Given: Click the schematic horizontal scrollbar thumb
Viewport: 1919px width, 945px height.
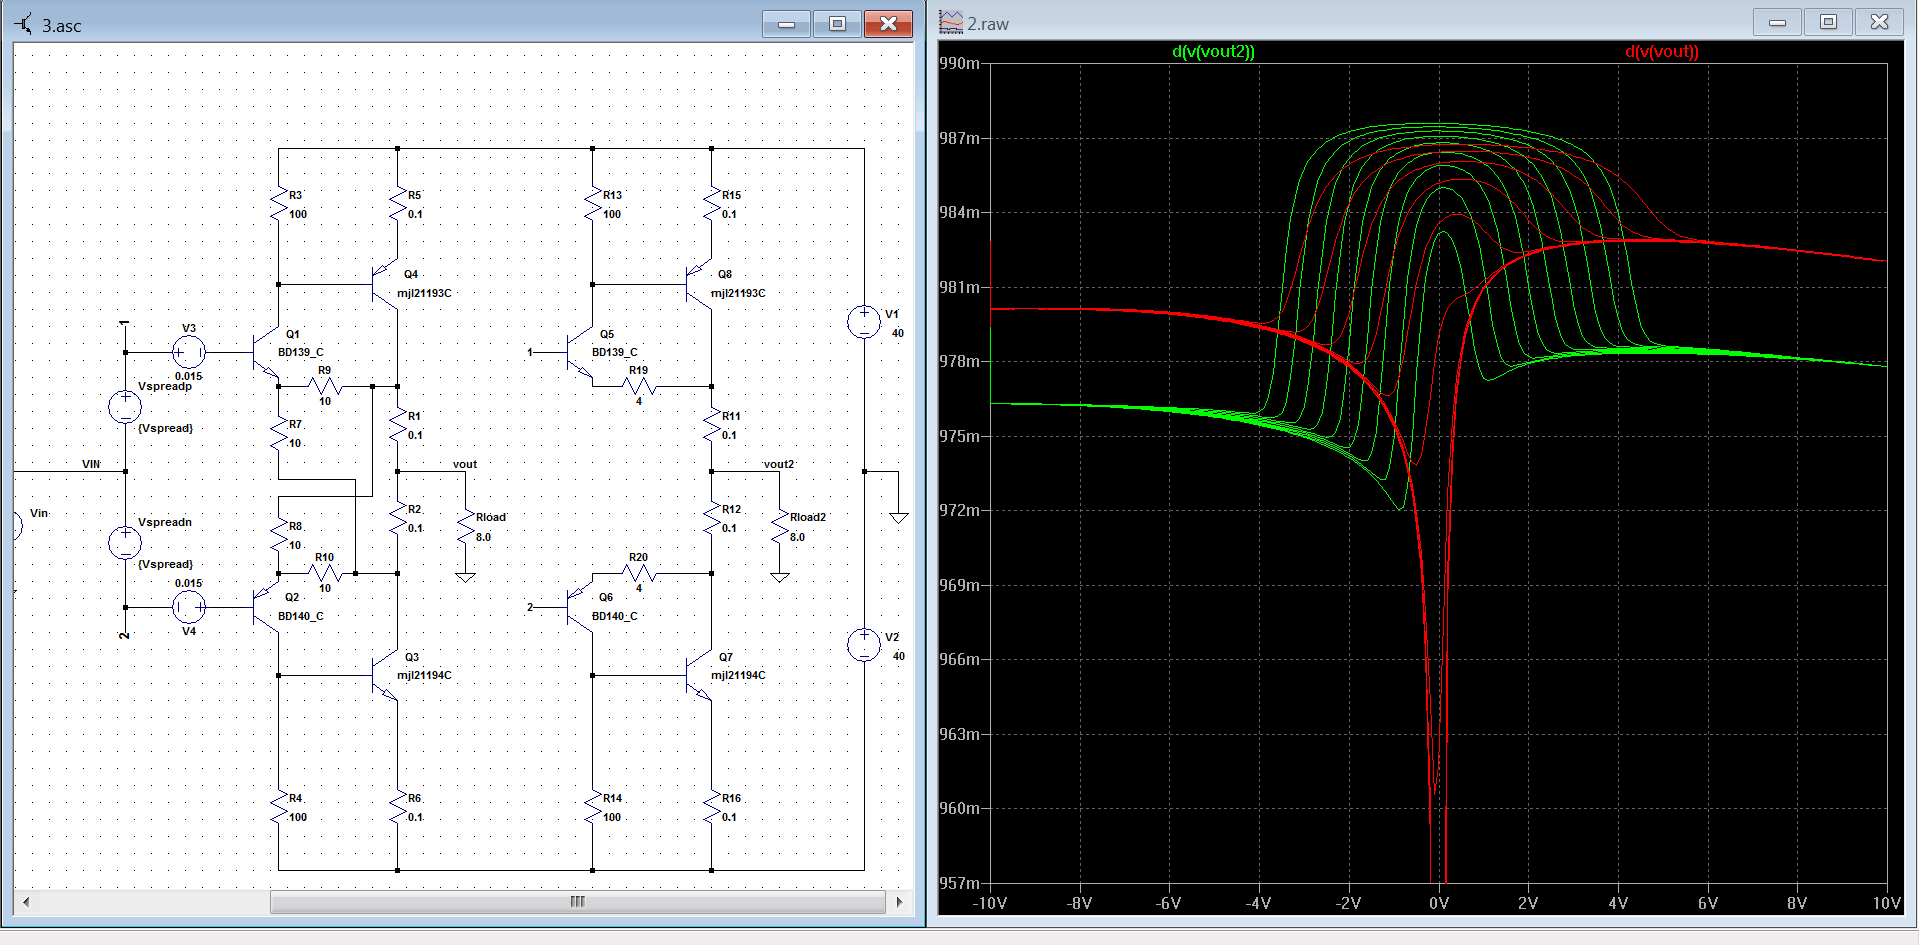Looking at the screenshot, I should (x=578, y=902).
